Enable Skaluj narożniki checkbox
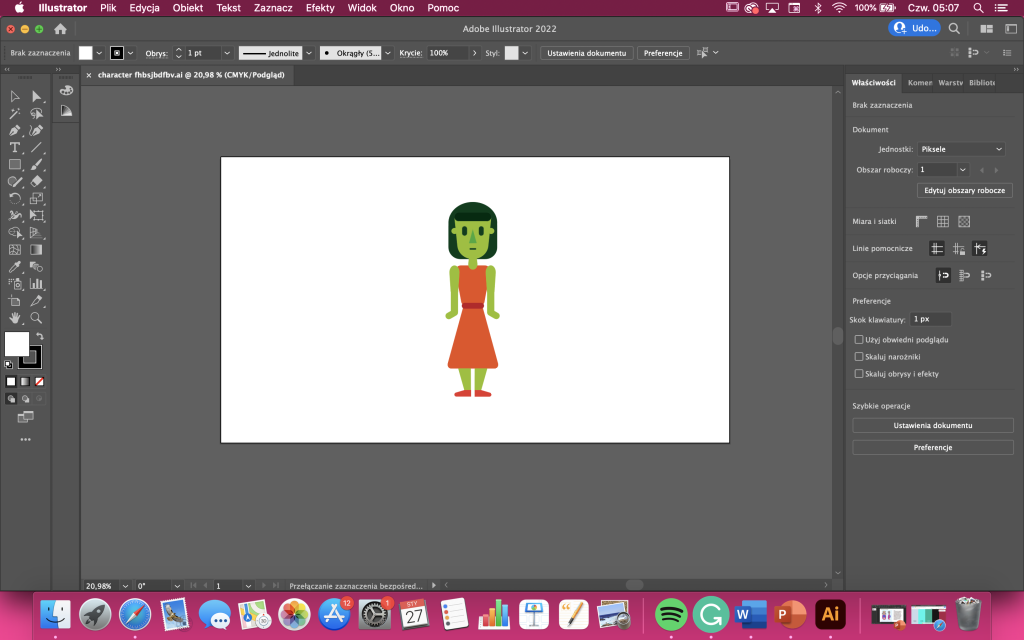The image size is (1024, 640). coord(859,357)
